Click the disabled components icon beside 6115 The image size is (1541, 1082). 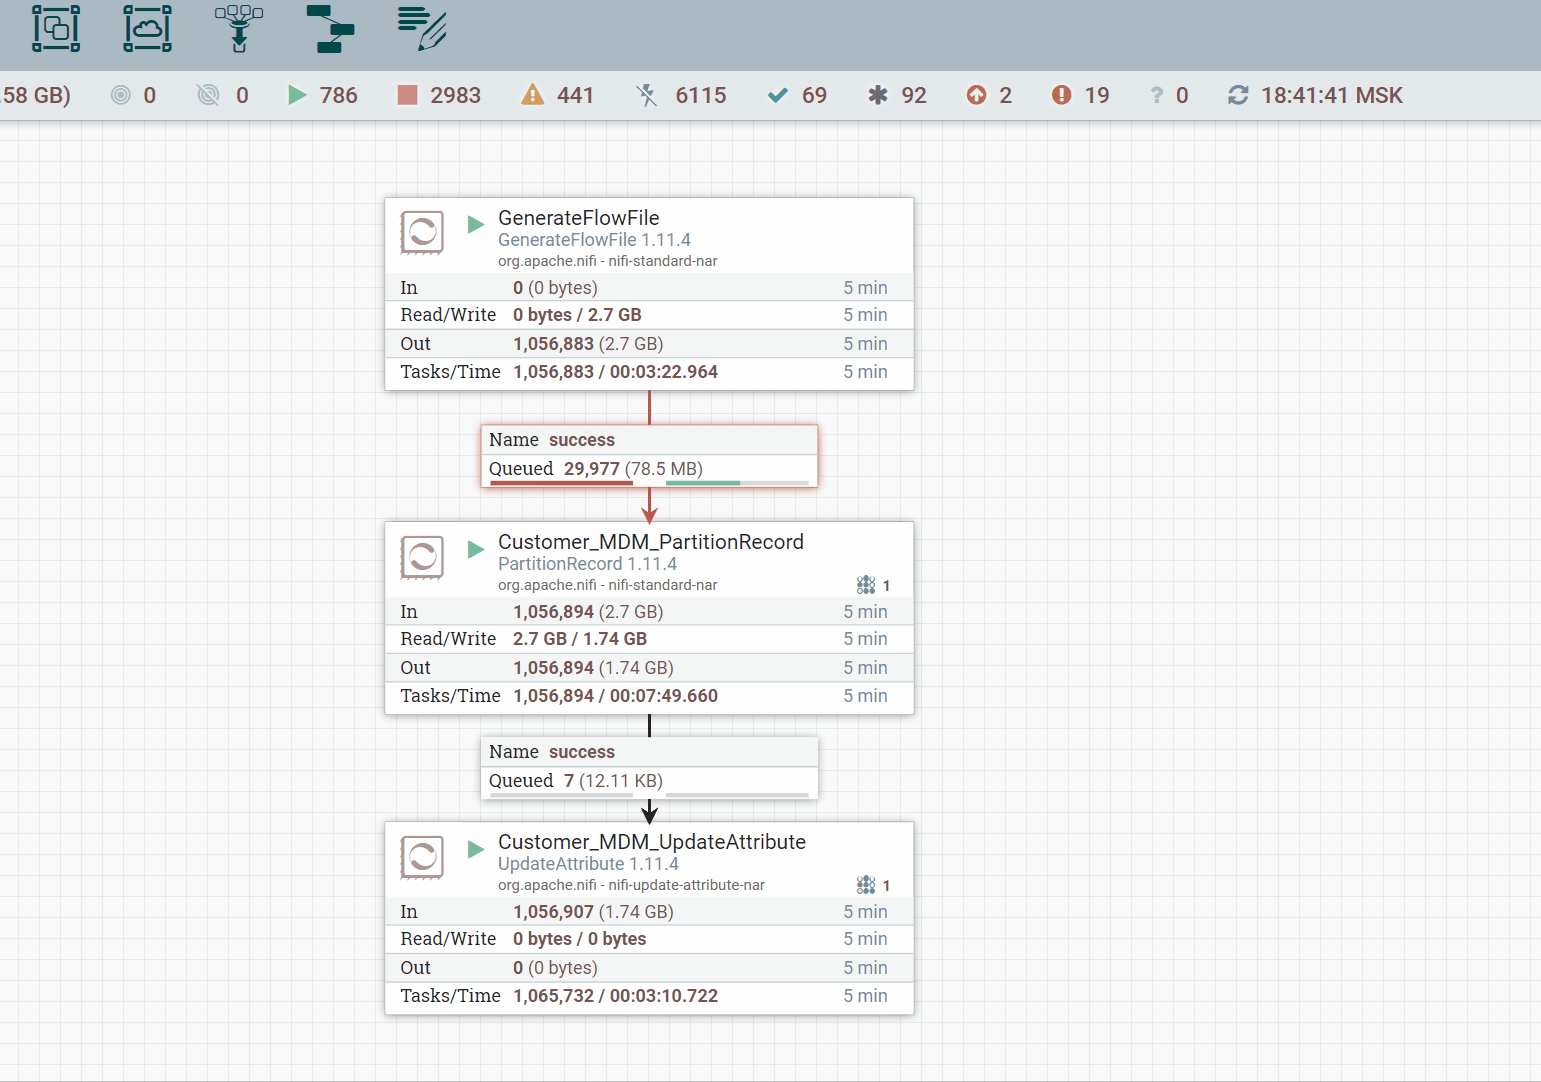[647, 95]
